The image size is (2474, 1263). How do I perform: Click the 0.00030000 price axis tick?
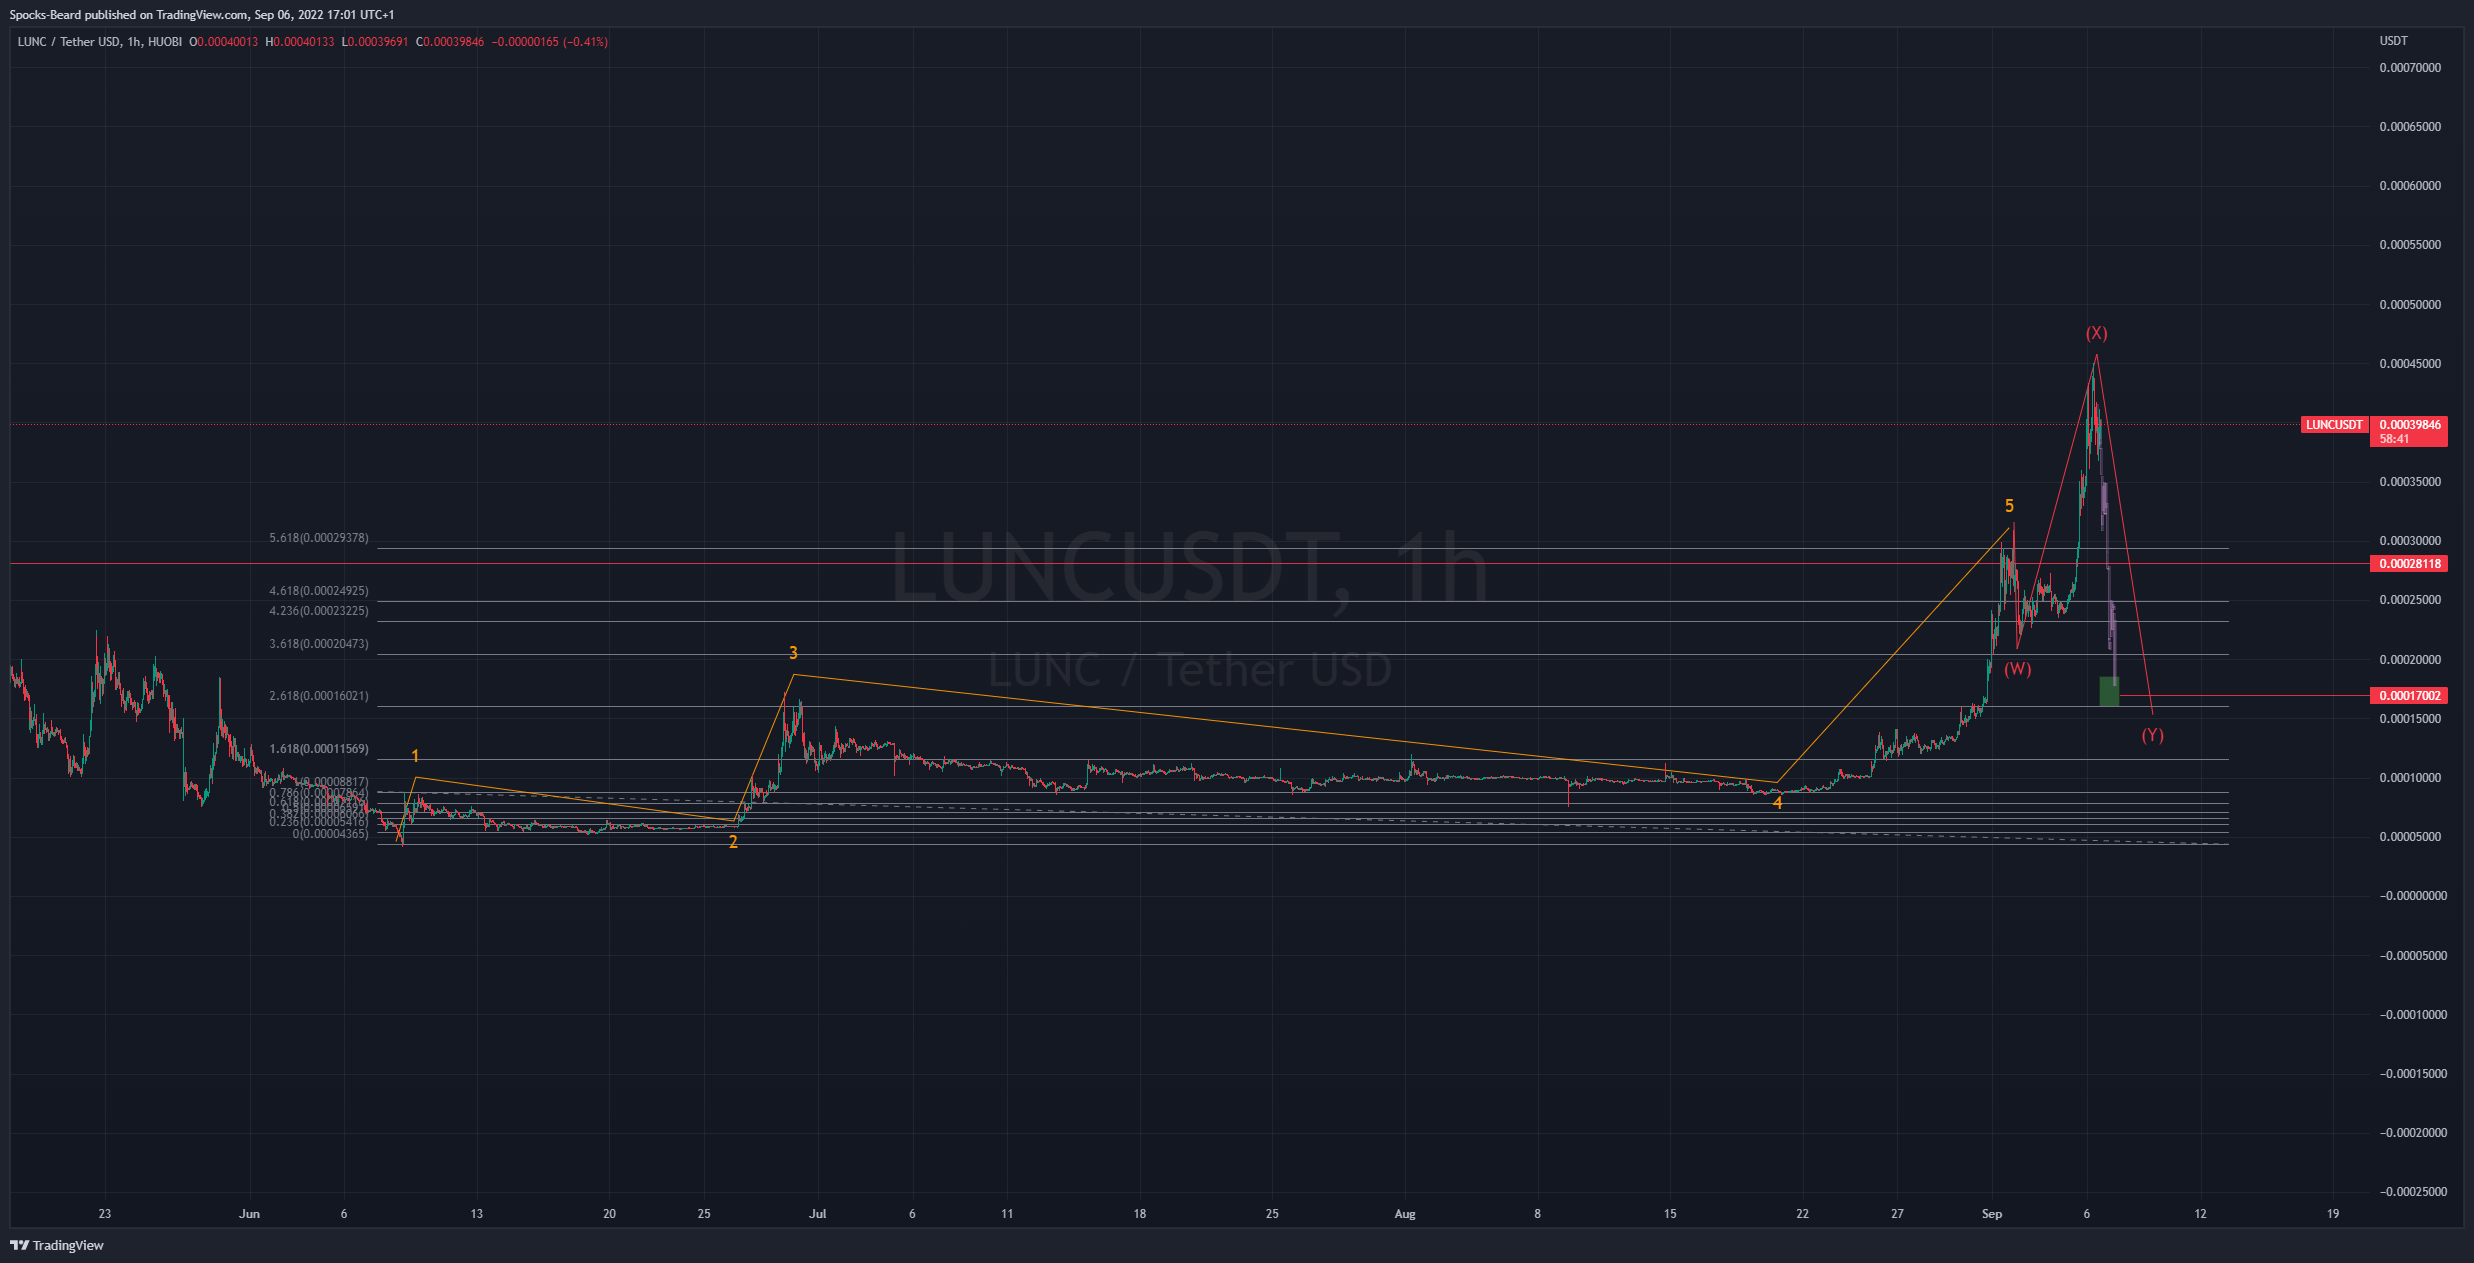pos(2410,541)
